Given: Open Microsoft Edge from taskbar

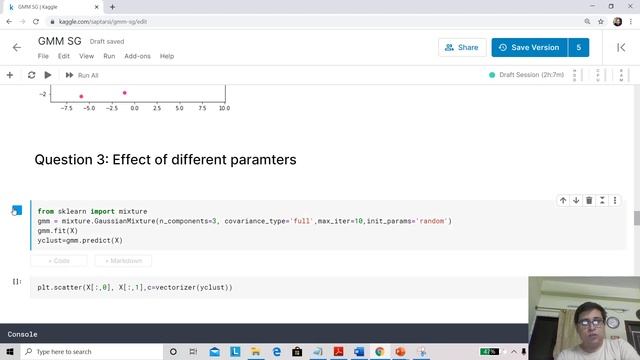Looking at the screenshot, I should point(276,351).
